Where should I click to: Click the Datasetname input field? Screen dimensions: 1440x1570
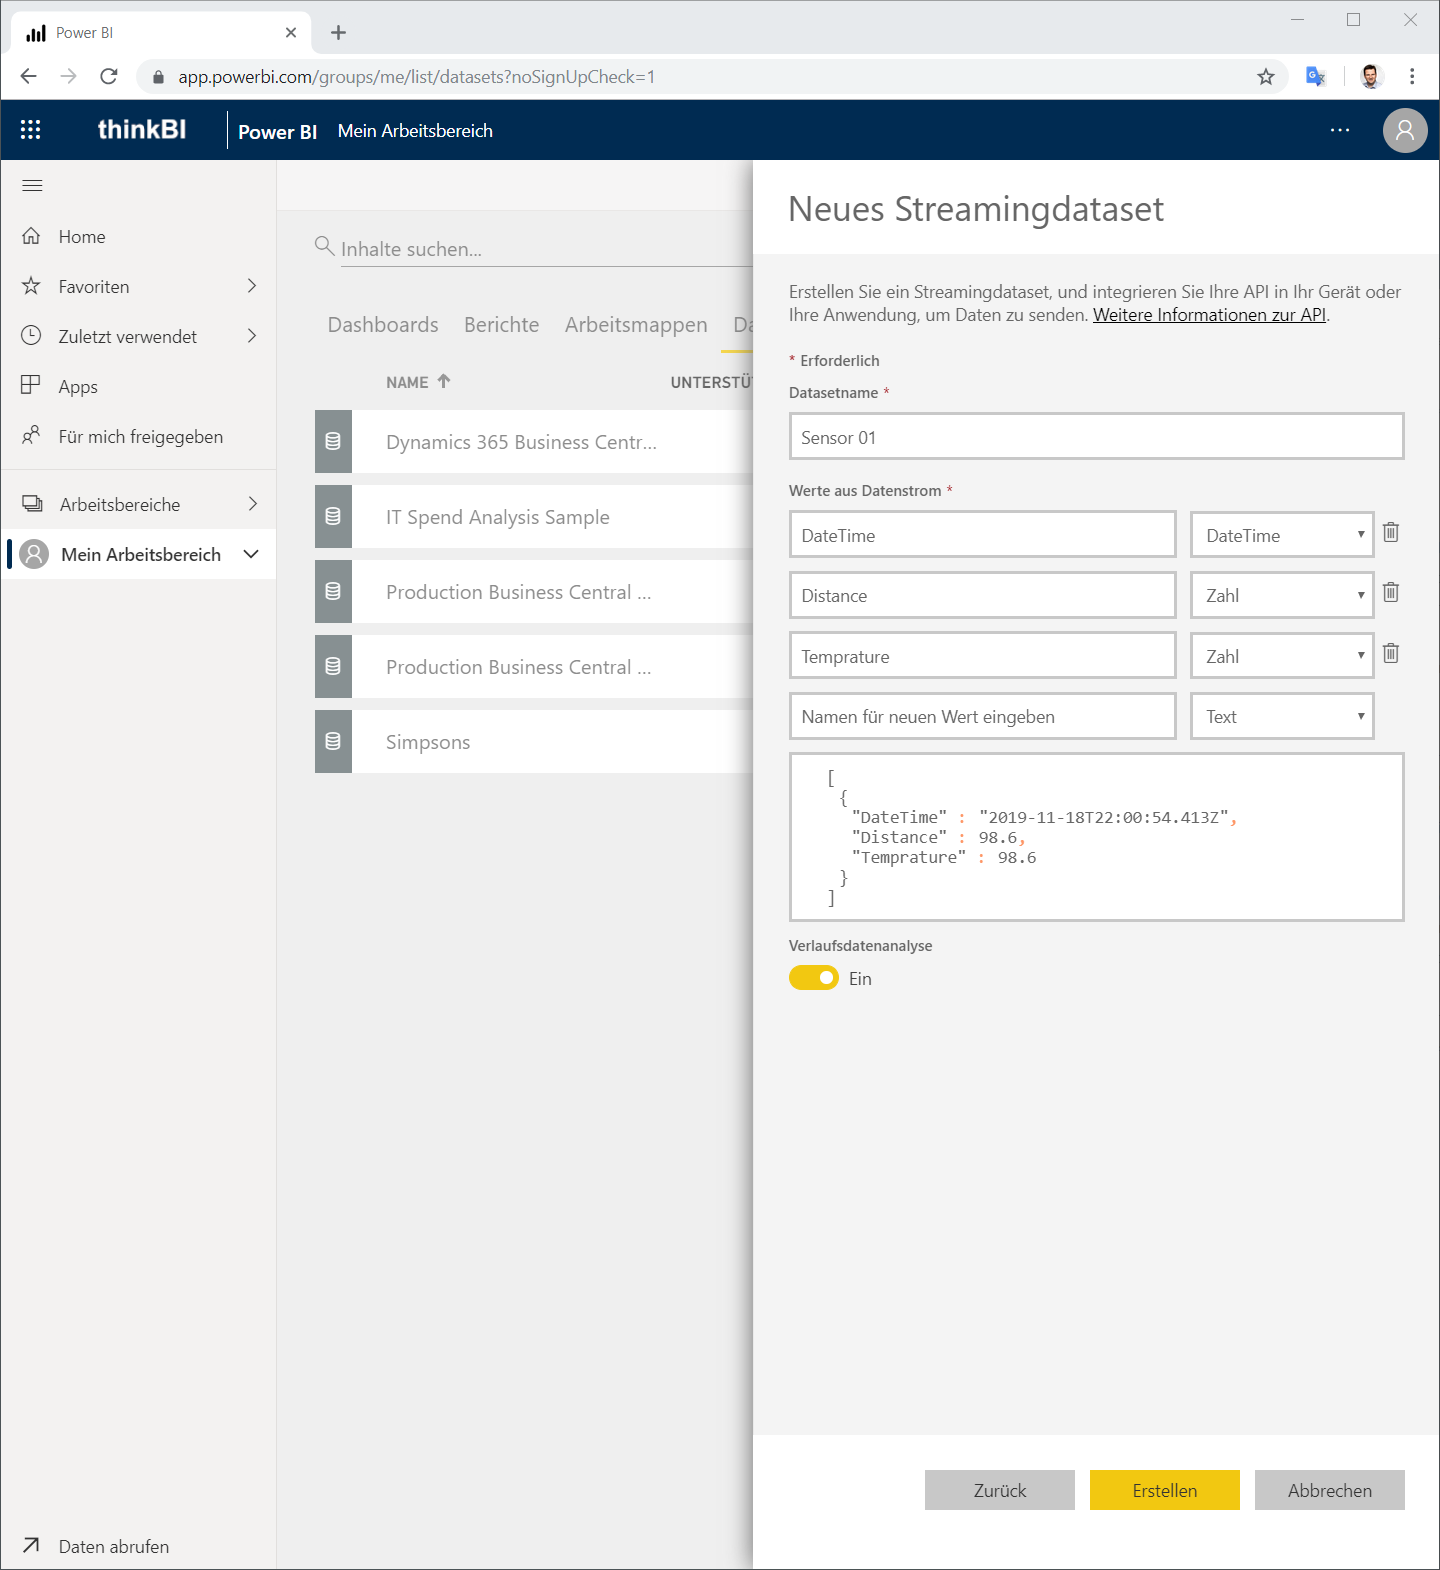(1097, 437)
